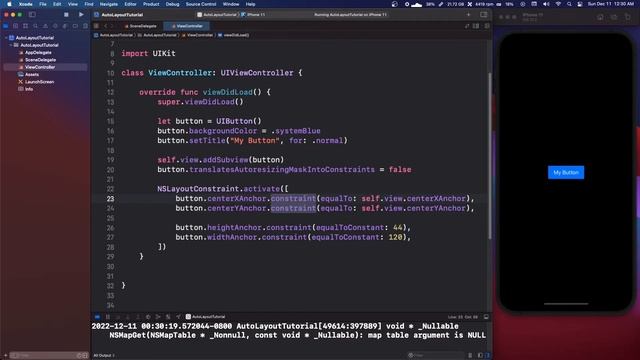
Task: Click the Simulator screenshot icon
Action: [x=614, y=17]
